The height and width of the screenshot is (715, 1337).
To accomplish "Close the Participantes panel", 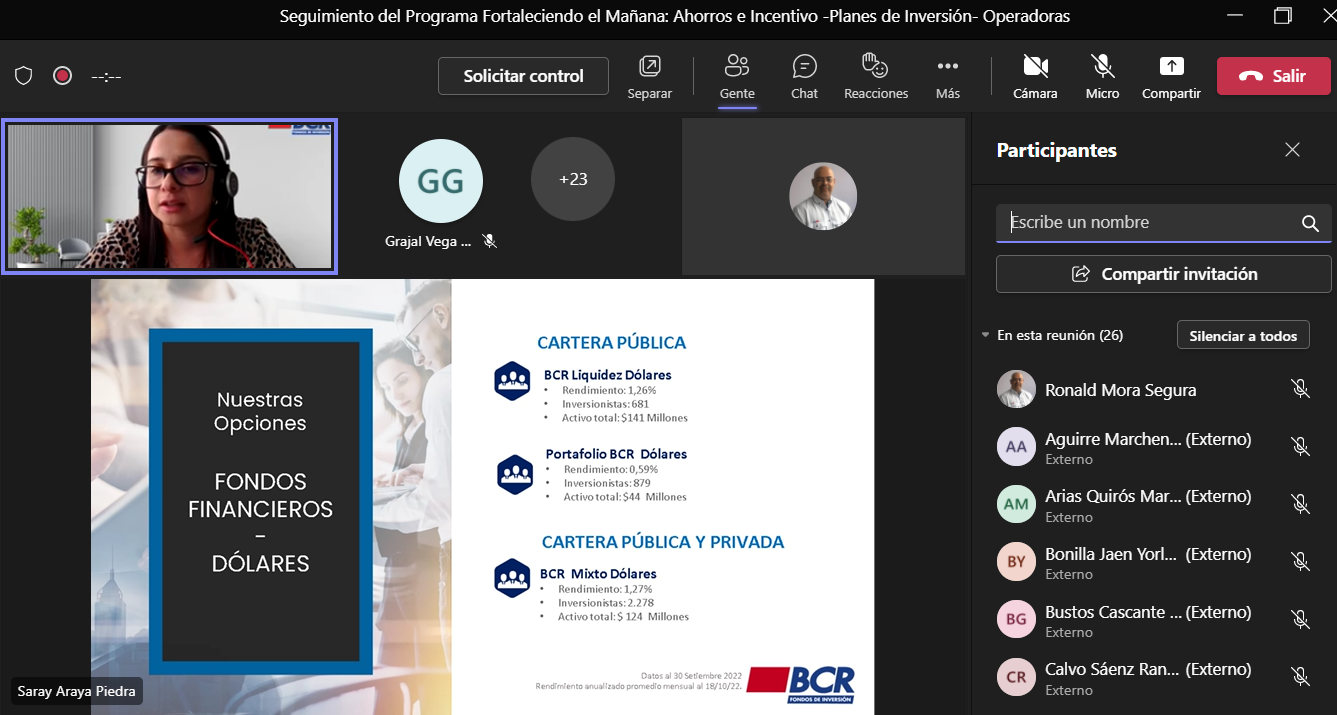I will (x=1292, y=150).
